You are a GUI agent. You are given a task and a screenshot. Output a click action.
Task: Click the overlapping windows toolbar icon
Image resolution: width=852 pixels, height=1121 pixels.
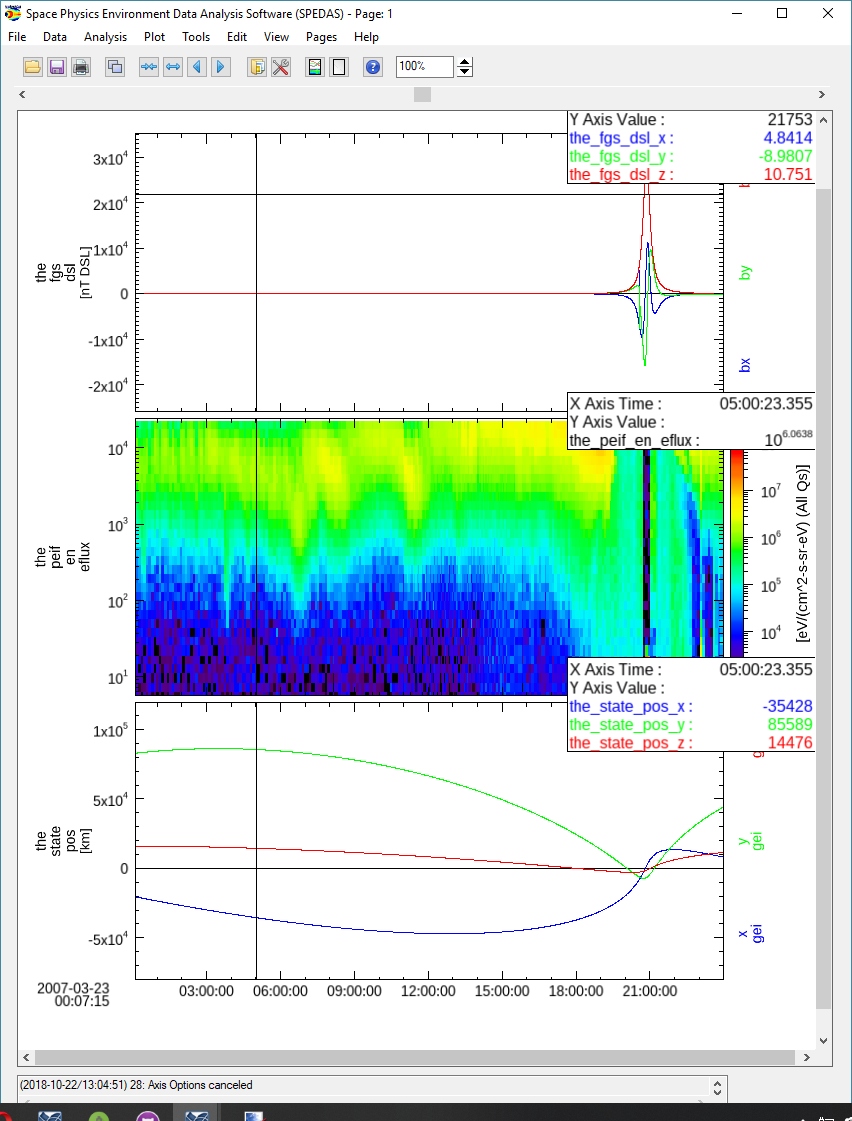tap(115, 67)
